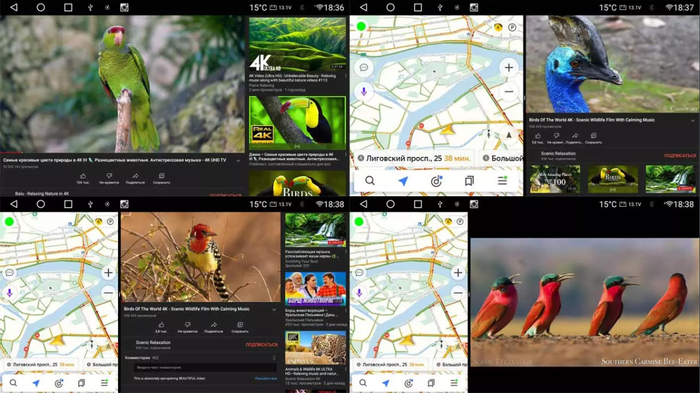Open the navigation arrow tab in top-right map
The width and height of the screenshot is (700, 393).
[403, 181]
